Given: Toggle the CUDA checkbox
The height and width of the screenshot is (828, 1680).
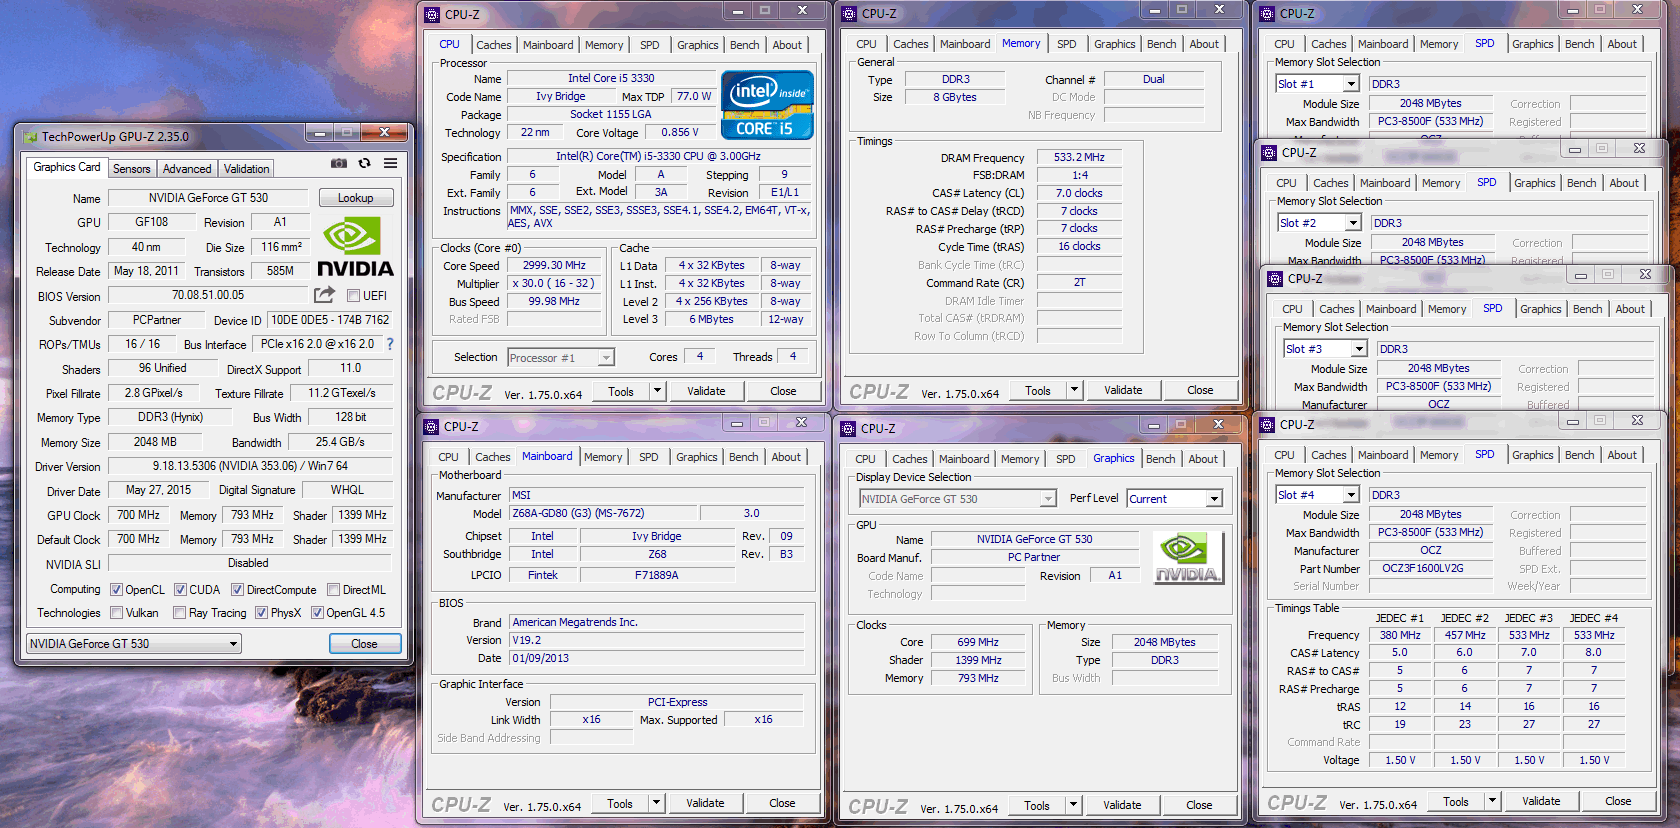Looking at the screenshot, I should tap(181, 590).
